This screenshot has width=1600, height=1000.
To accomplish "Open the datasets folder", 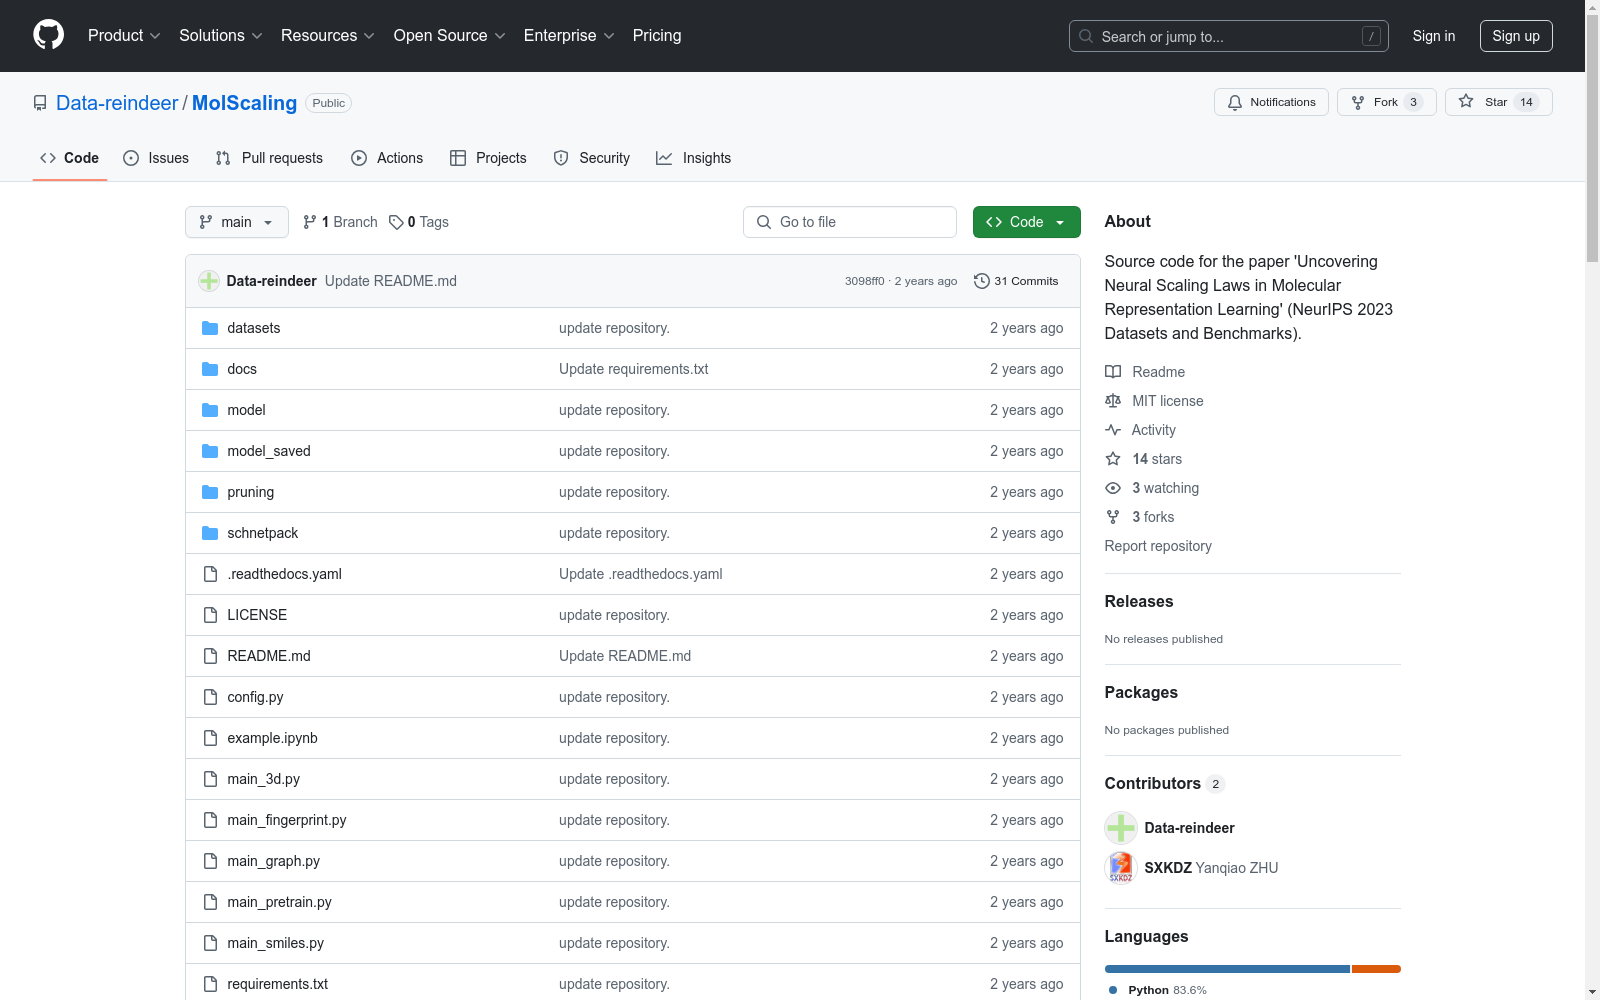I will coord(253,328).
